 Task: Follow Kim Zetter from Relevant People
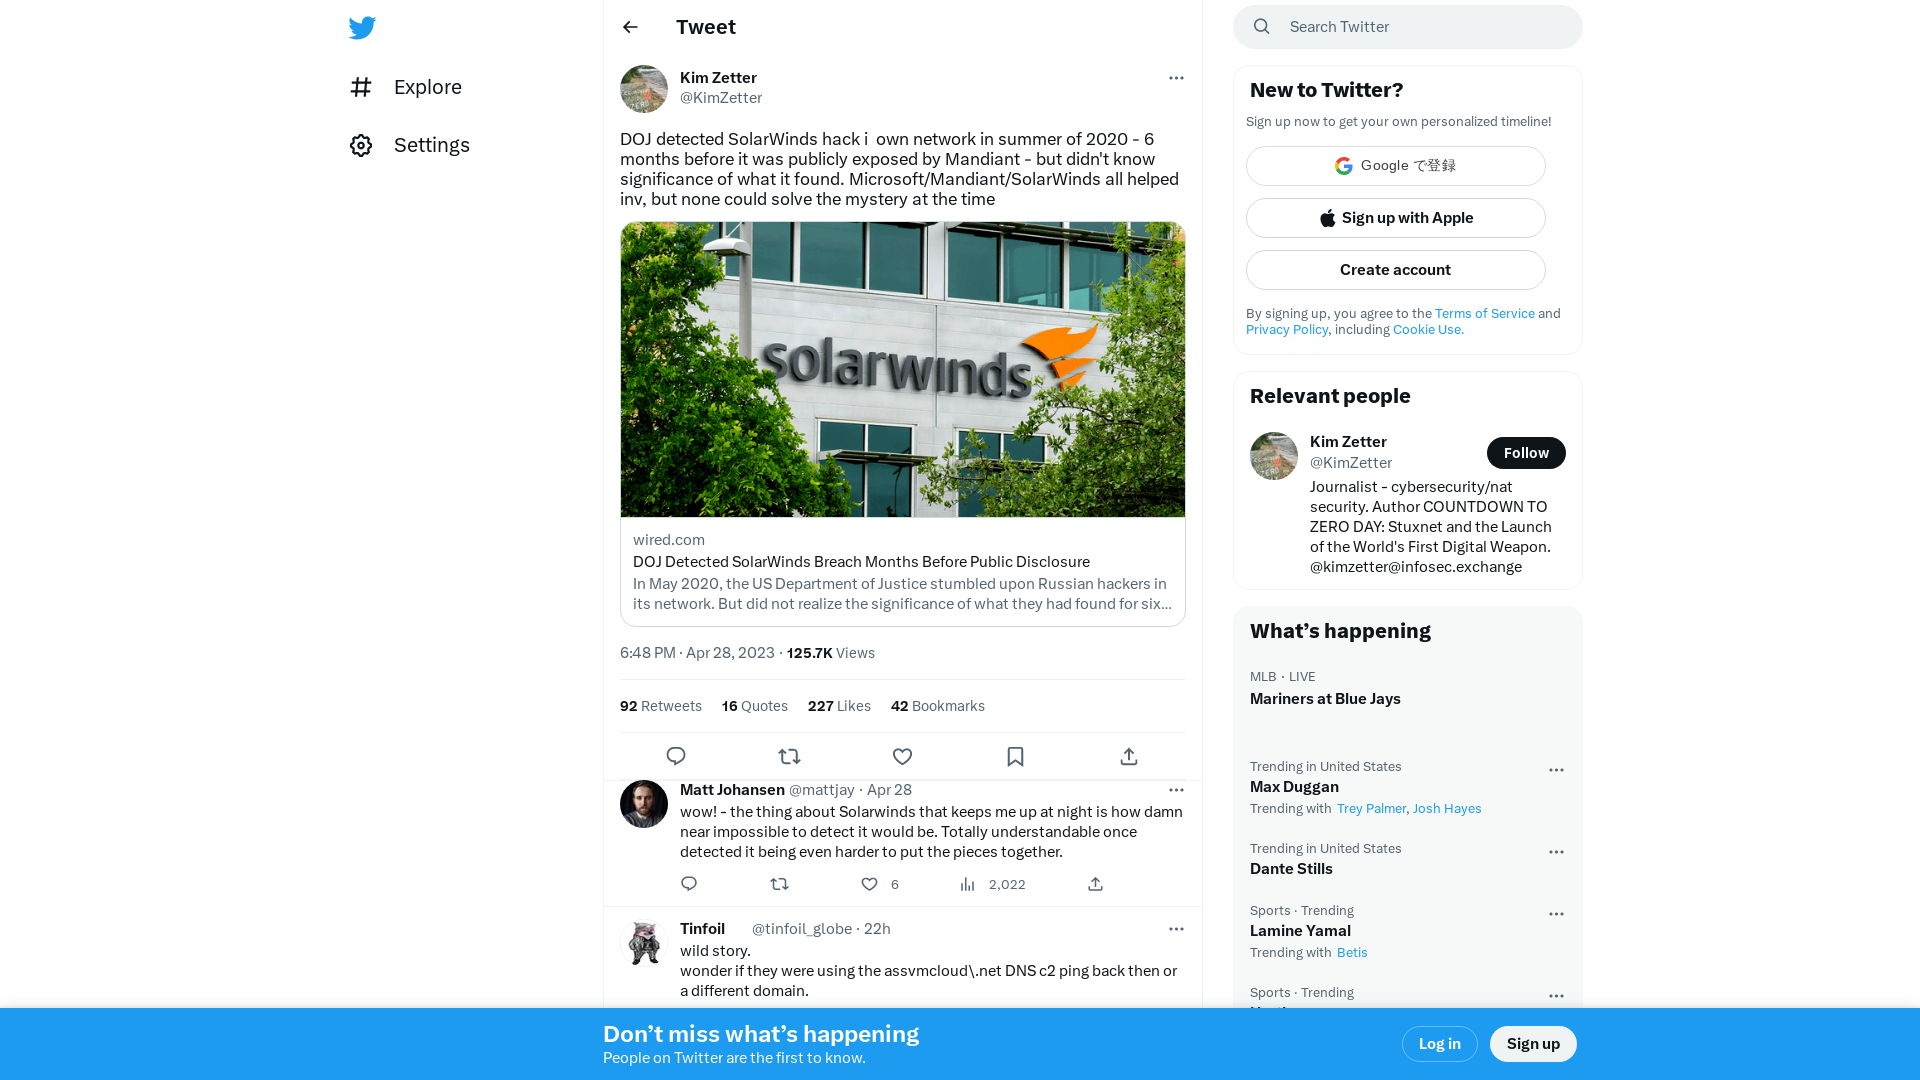pos(1526,452)
